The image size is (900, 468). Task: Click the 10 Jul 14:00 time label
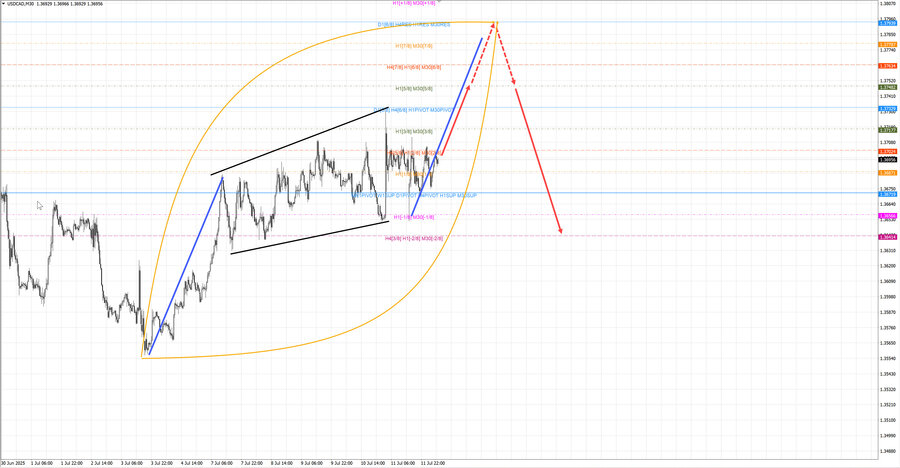373,463
